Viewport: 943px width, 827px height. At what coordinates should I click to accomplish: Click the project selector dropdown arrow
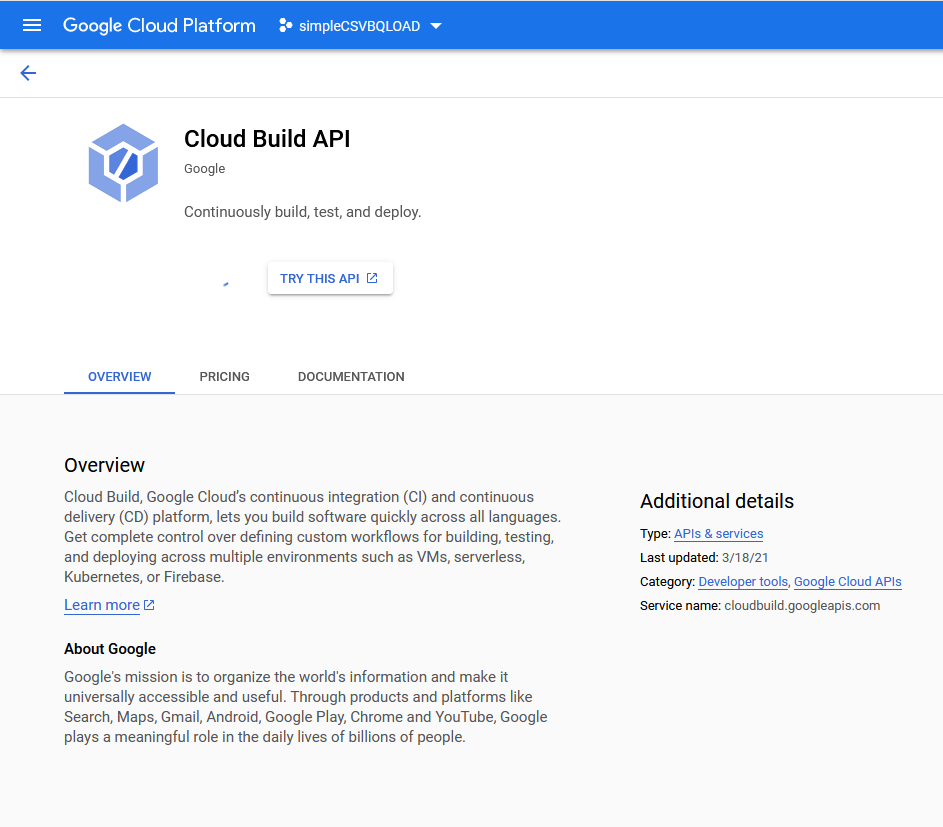click(x=437, y=26)
